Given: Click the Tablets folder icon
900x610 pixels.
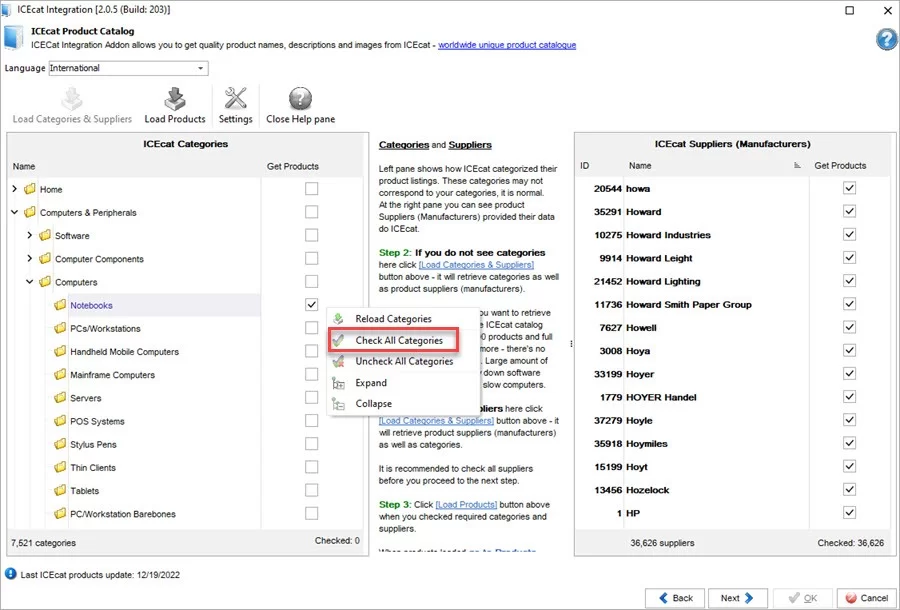Looking at the screenshot, I should (60, 491).
